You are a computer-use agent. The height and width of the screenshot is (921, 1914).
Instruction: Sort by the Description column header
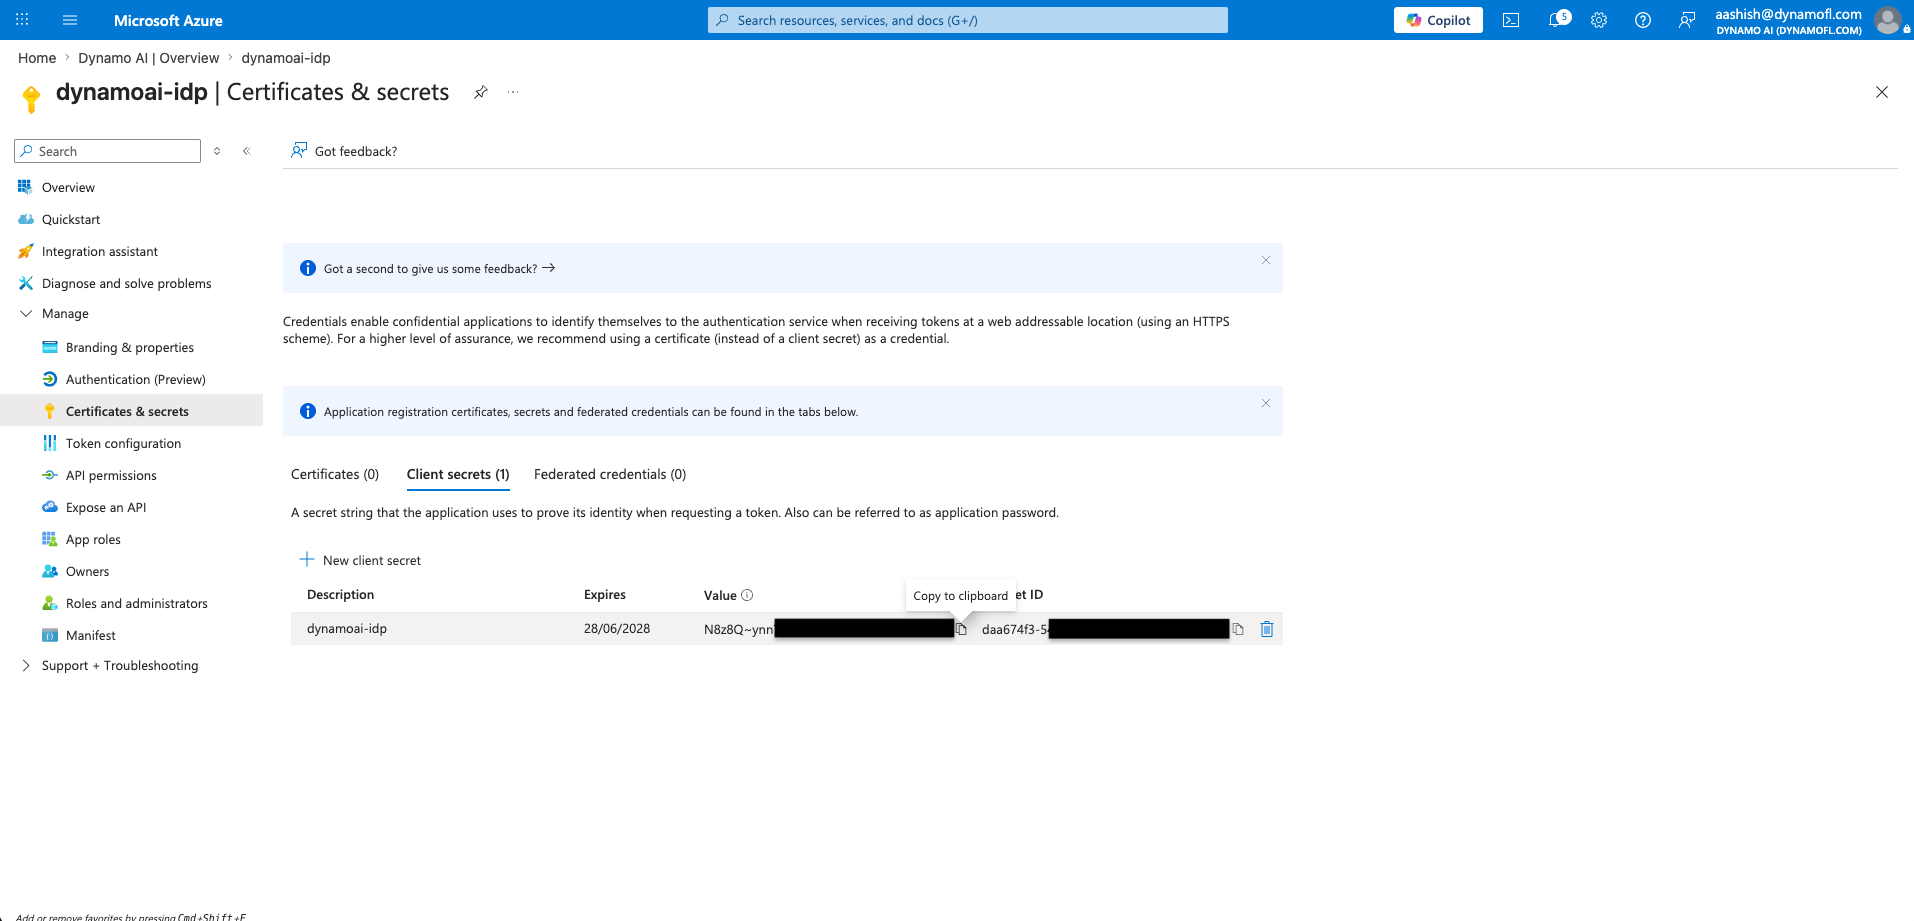(340, 595)
